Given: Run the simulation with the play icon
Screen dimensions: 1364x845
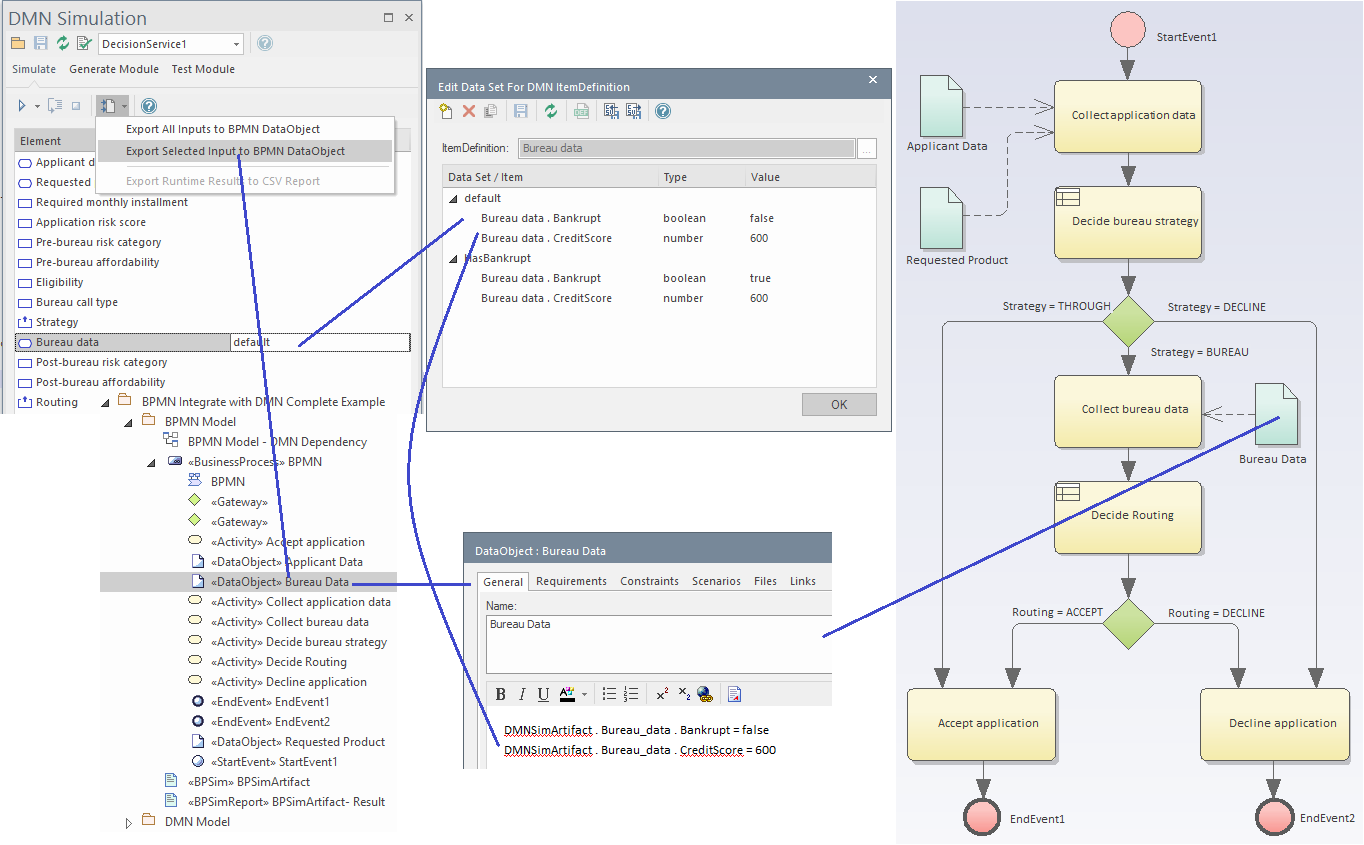Looking at the screenshot, I should pos(24,105).
